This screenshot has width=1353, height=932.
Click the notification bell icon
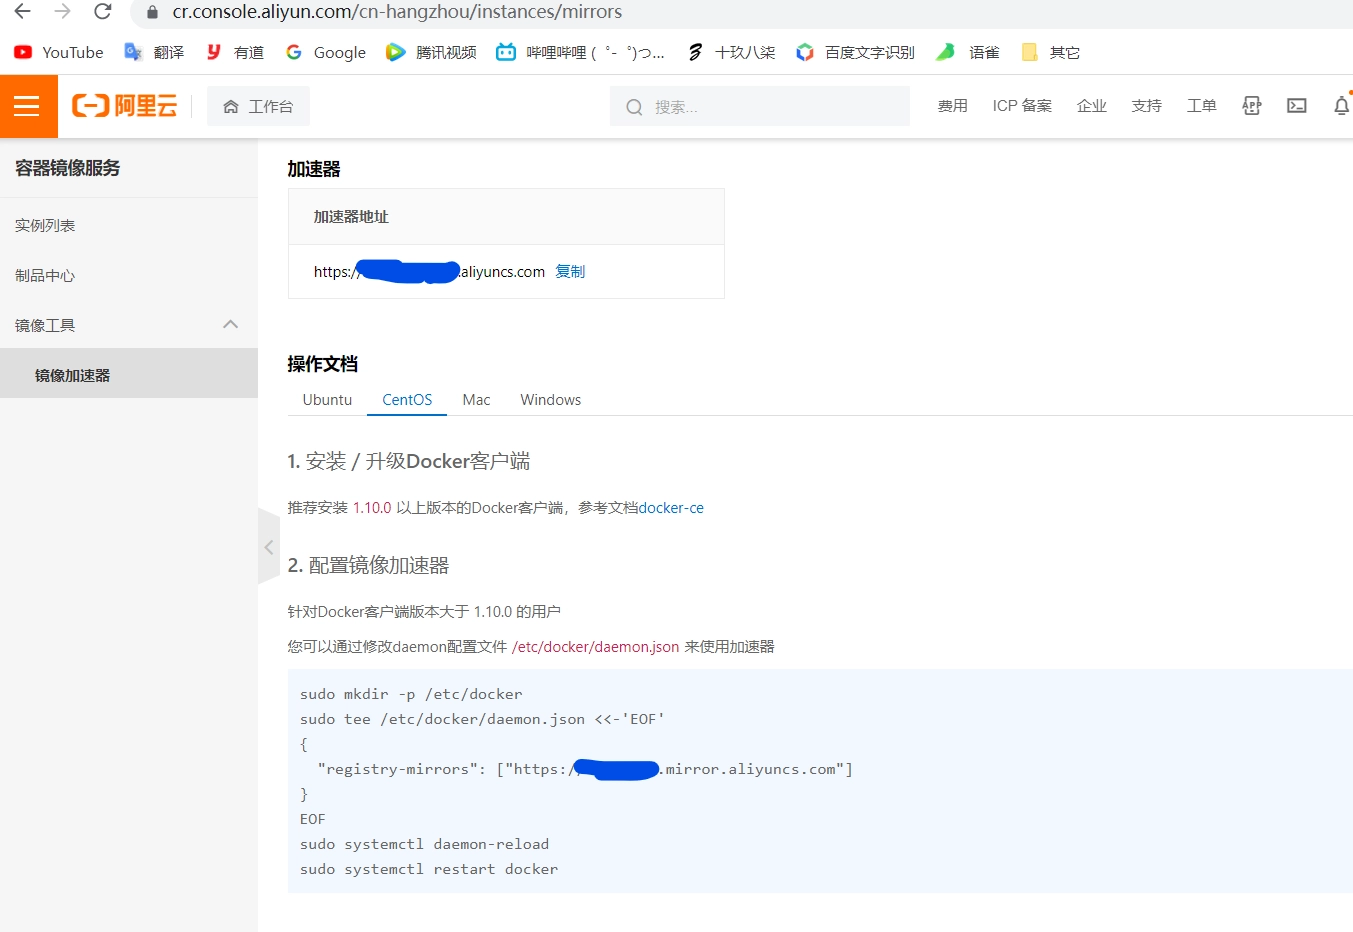(x=1341, y=105)
